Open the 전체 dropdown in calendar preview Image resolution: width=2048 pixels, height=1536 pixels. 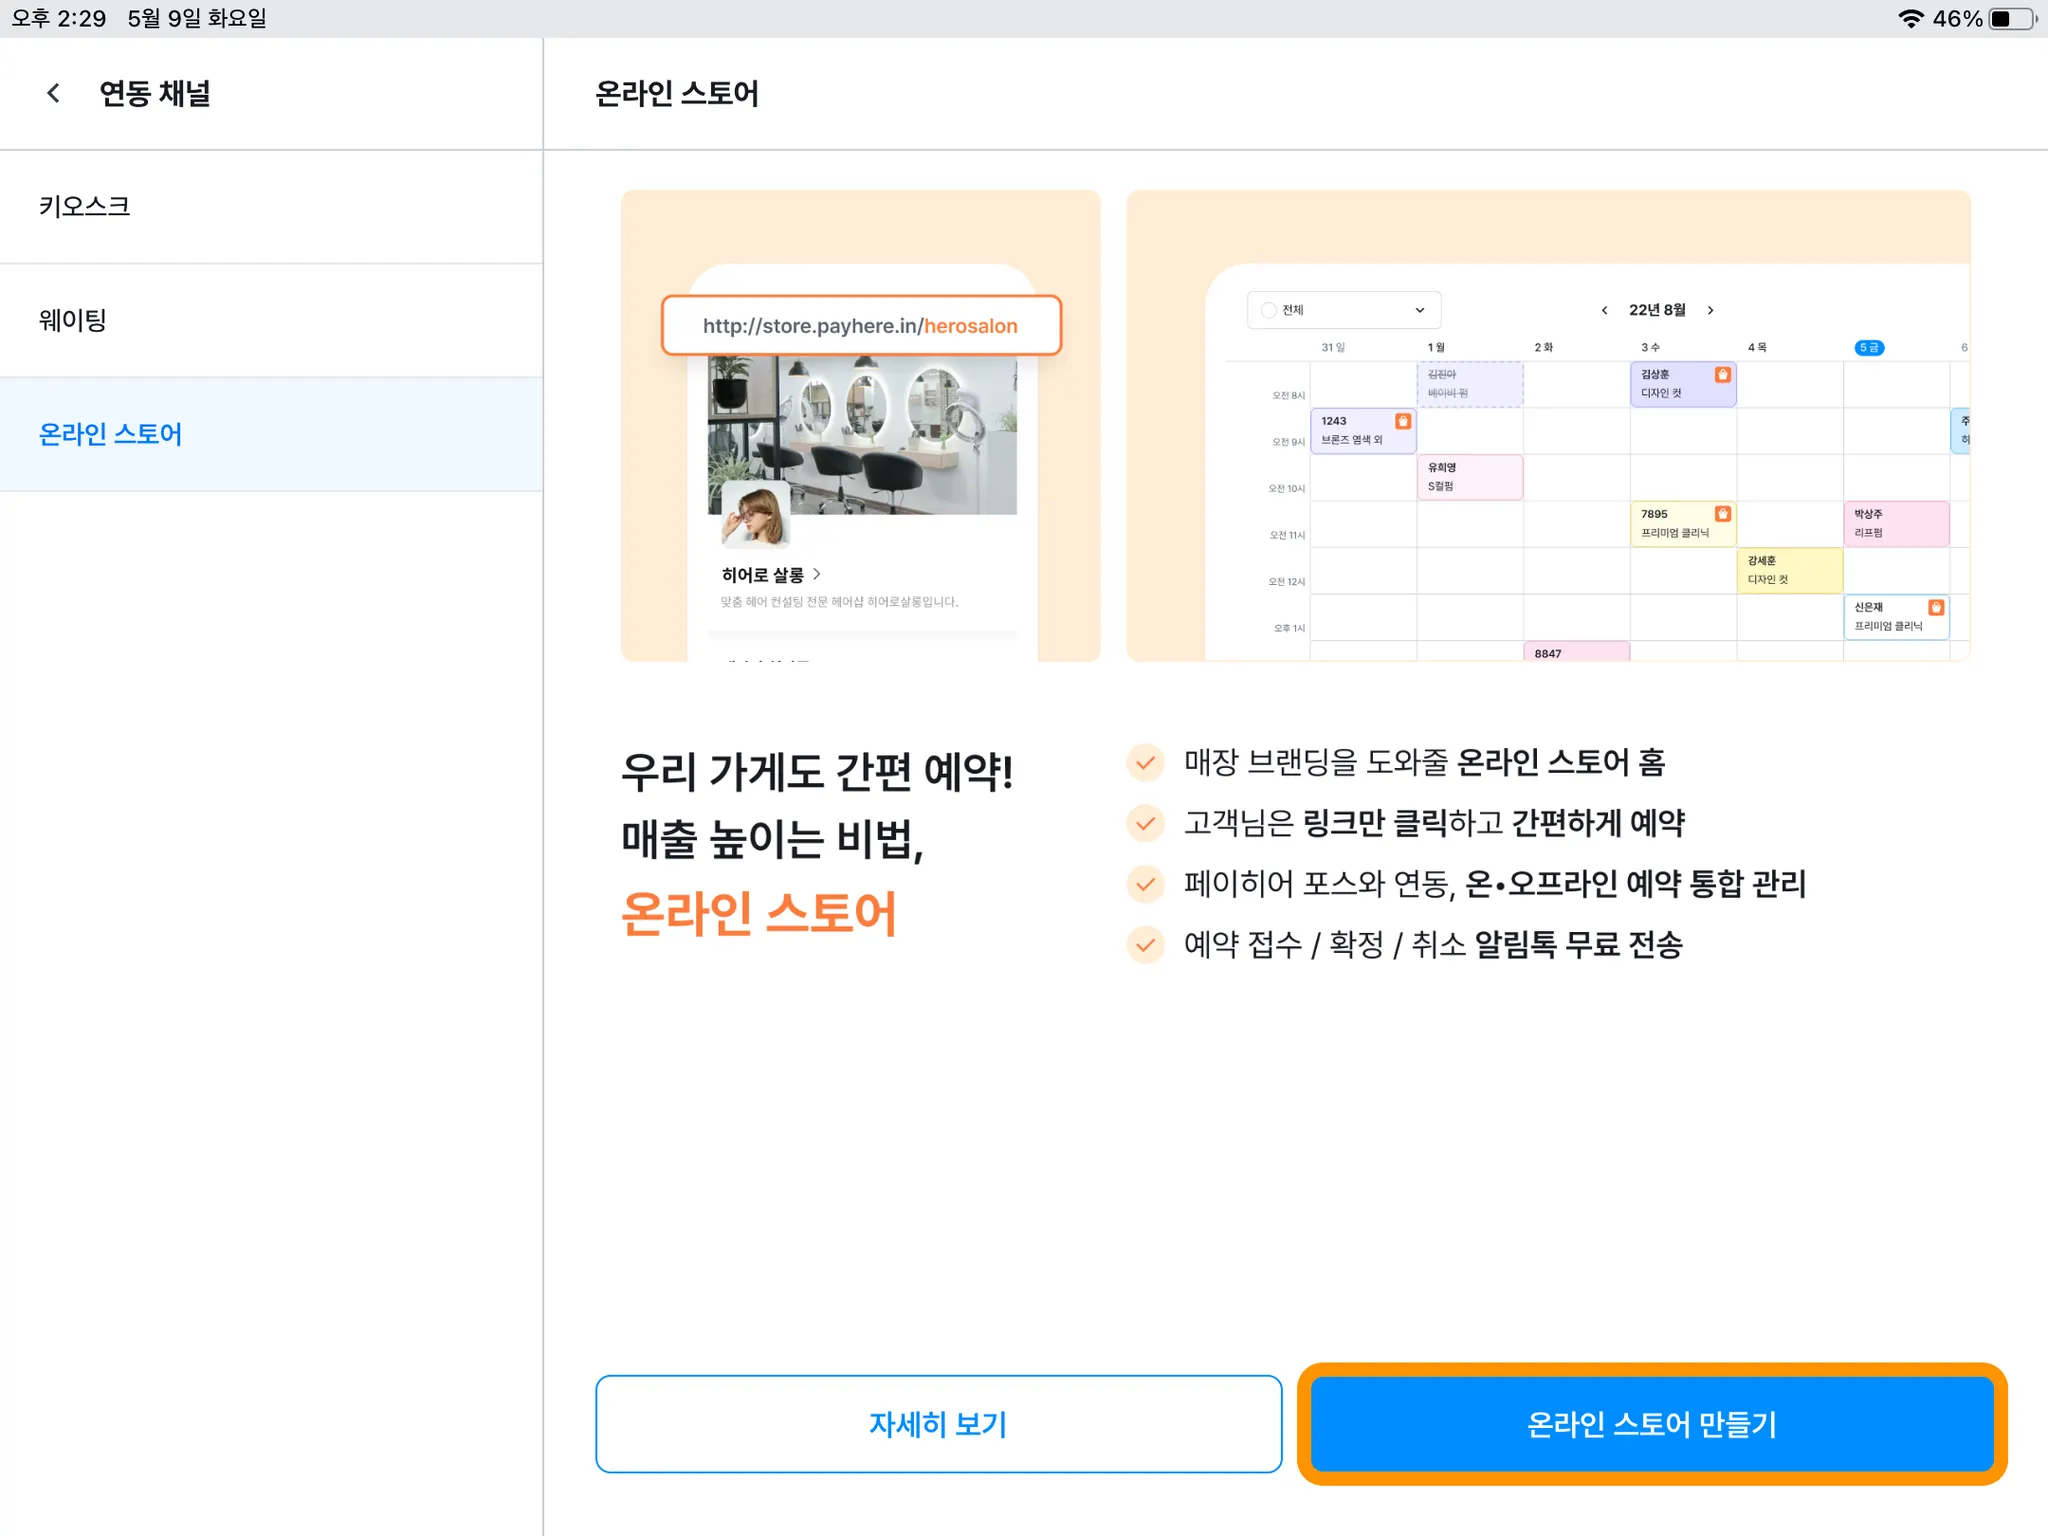(x=1343, y=310)
